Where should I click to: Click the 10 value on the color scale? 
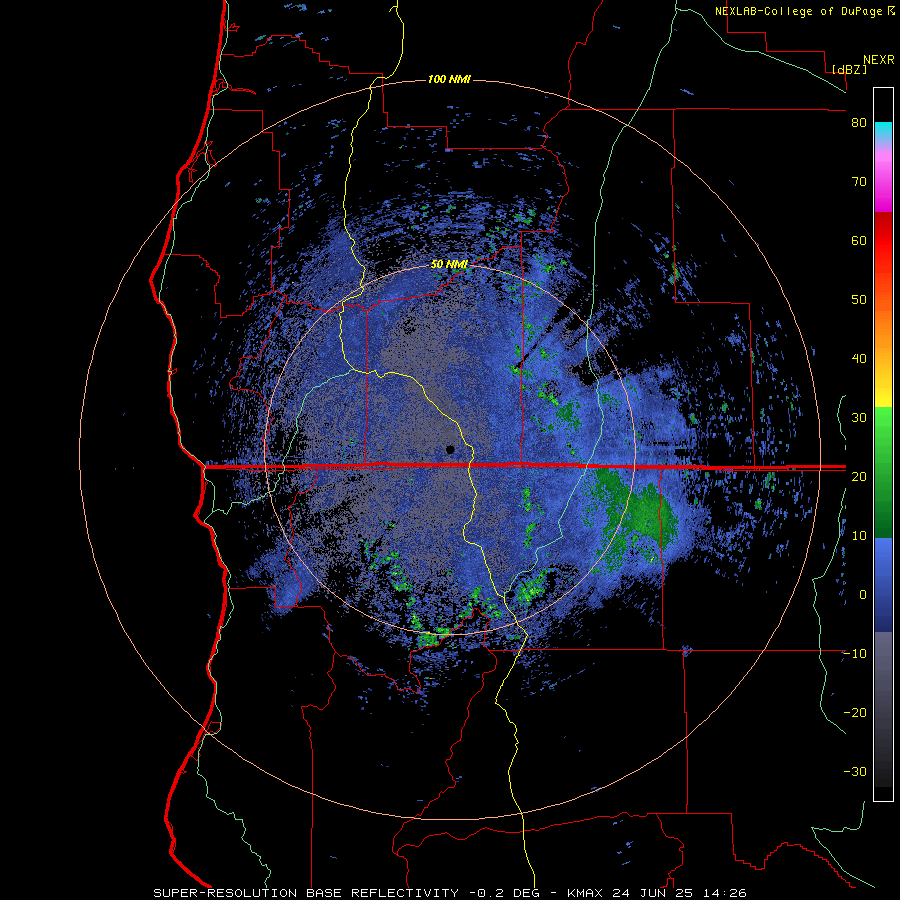859,536
